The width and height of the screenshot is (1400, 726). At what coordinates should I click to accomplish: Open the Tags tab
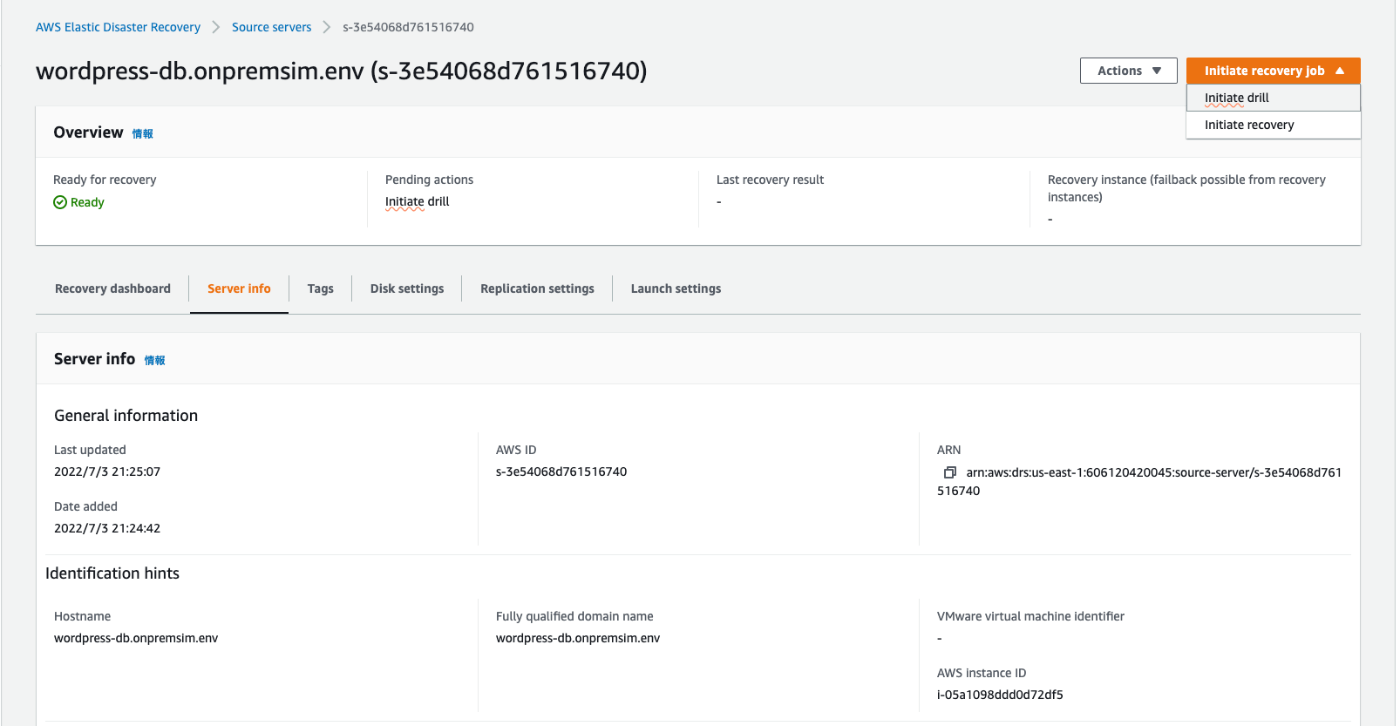[x=320, y=289]
